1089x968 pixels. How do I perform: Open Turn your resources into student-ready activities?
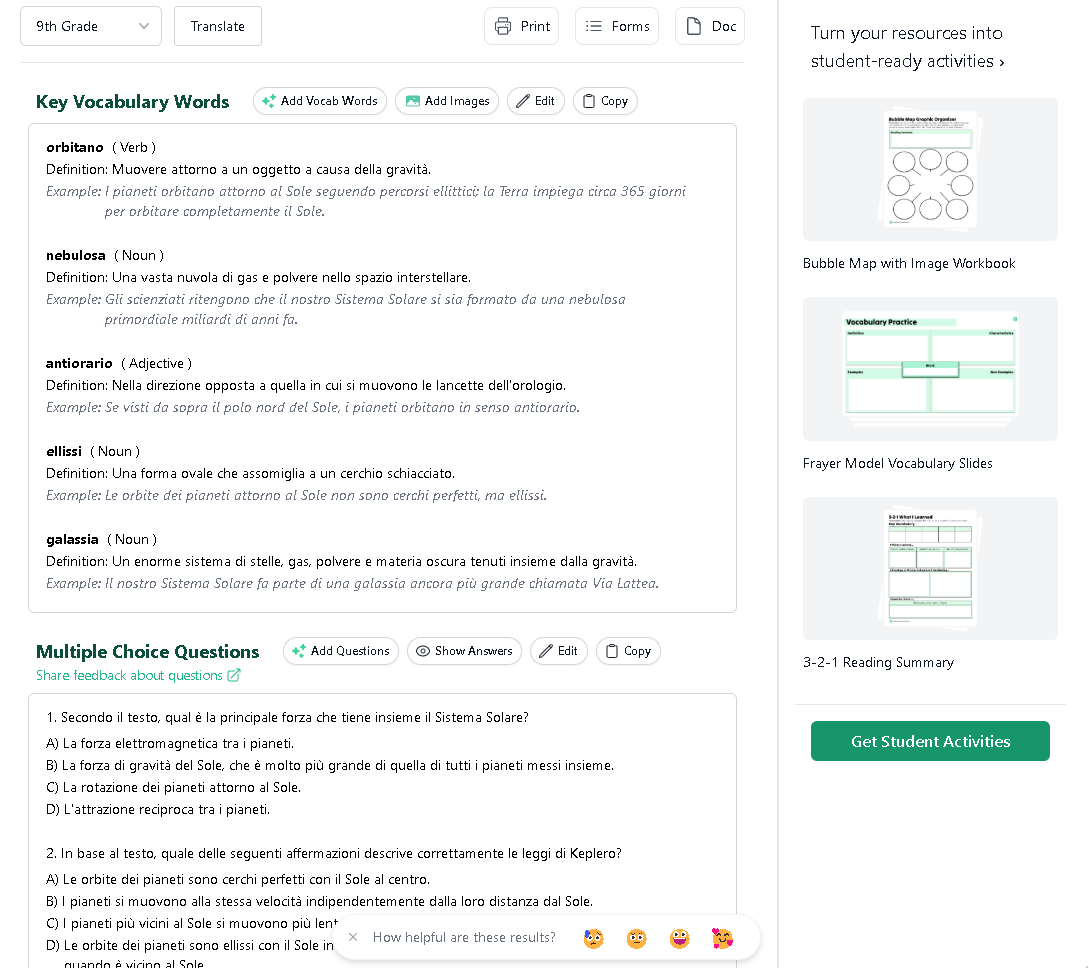(907, 47)
